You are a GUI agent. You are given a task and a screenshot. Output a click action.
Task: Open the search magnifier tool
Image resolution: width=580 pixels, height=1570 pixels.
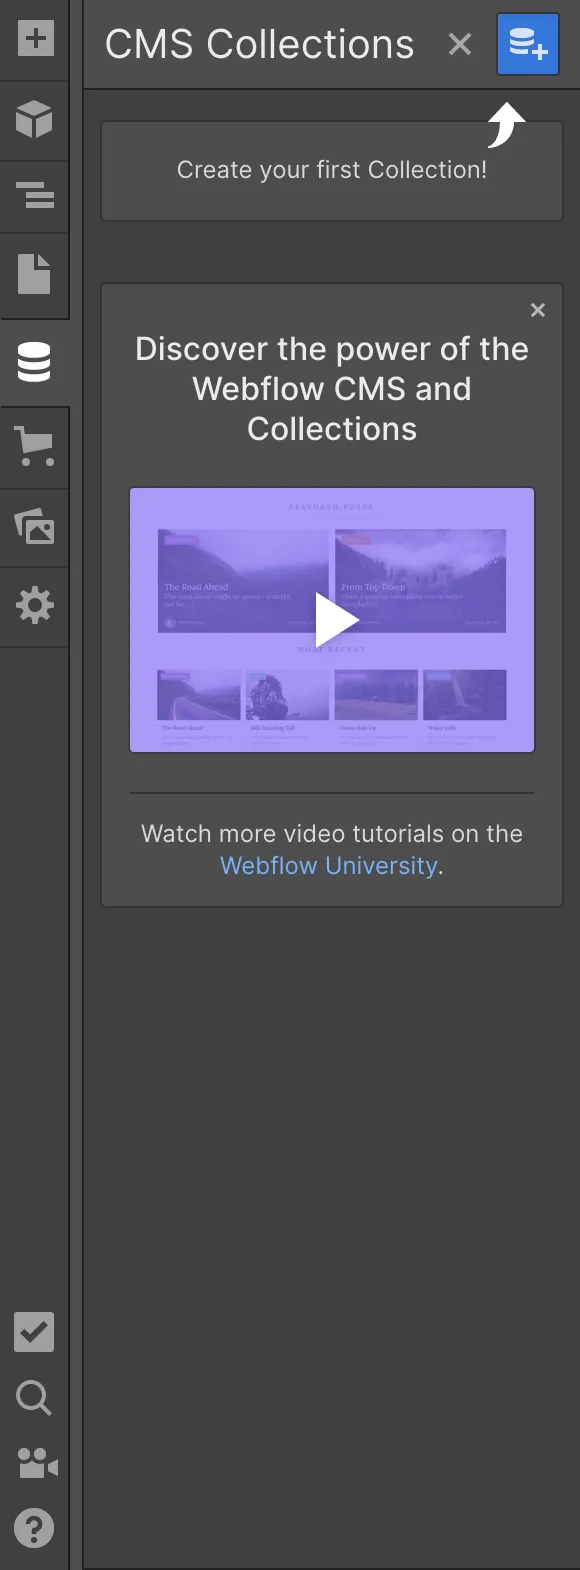(x=34, y=1397)
